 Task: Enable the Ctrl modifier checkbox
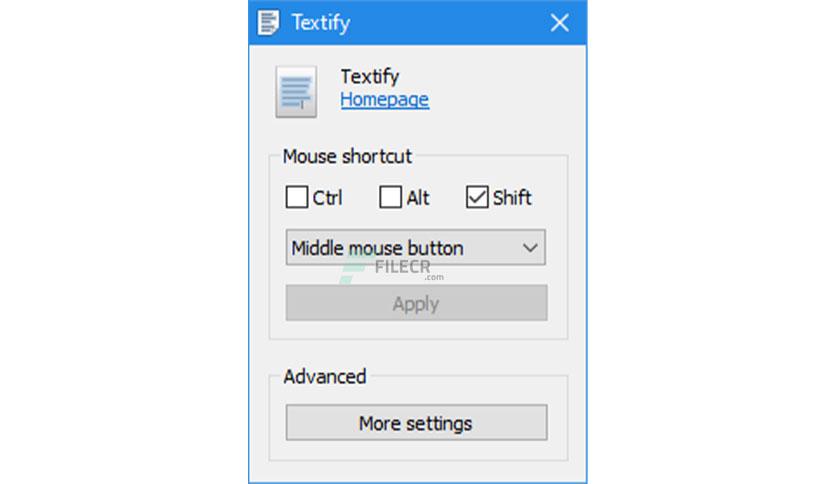point(296,198)
